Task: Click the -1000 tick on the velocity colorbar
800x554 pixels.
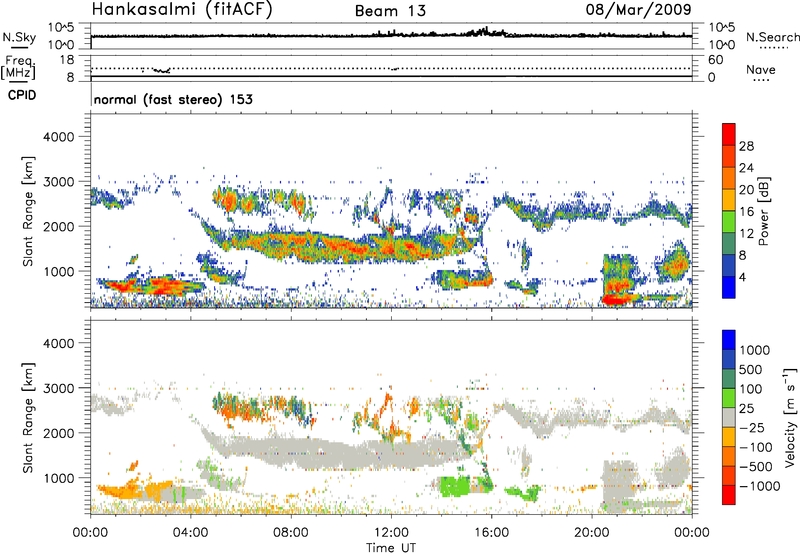Action: 759,486
